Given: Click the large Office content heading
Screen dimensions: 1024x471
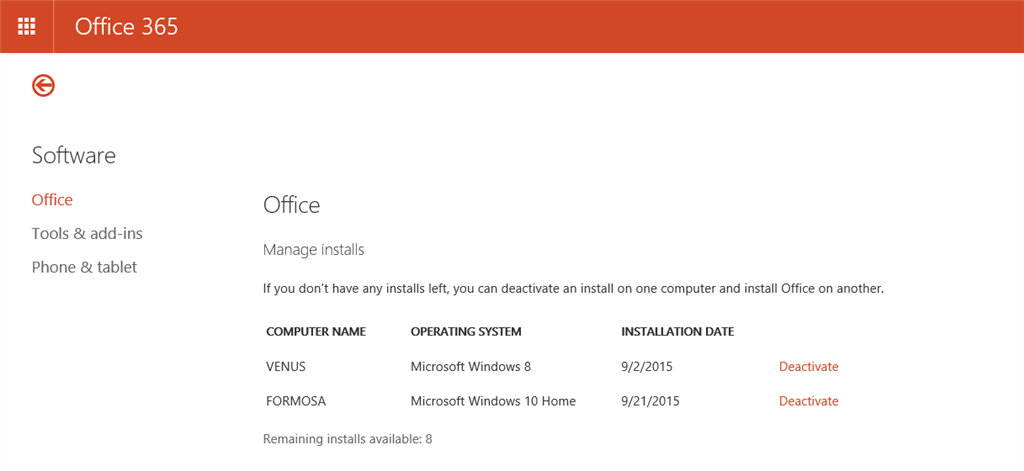Looking at the screenshot, I should 291,205.
